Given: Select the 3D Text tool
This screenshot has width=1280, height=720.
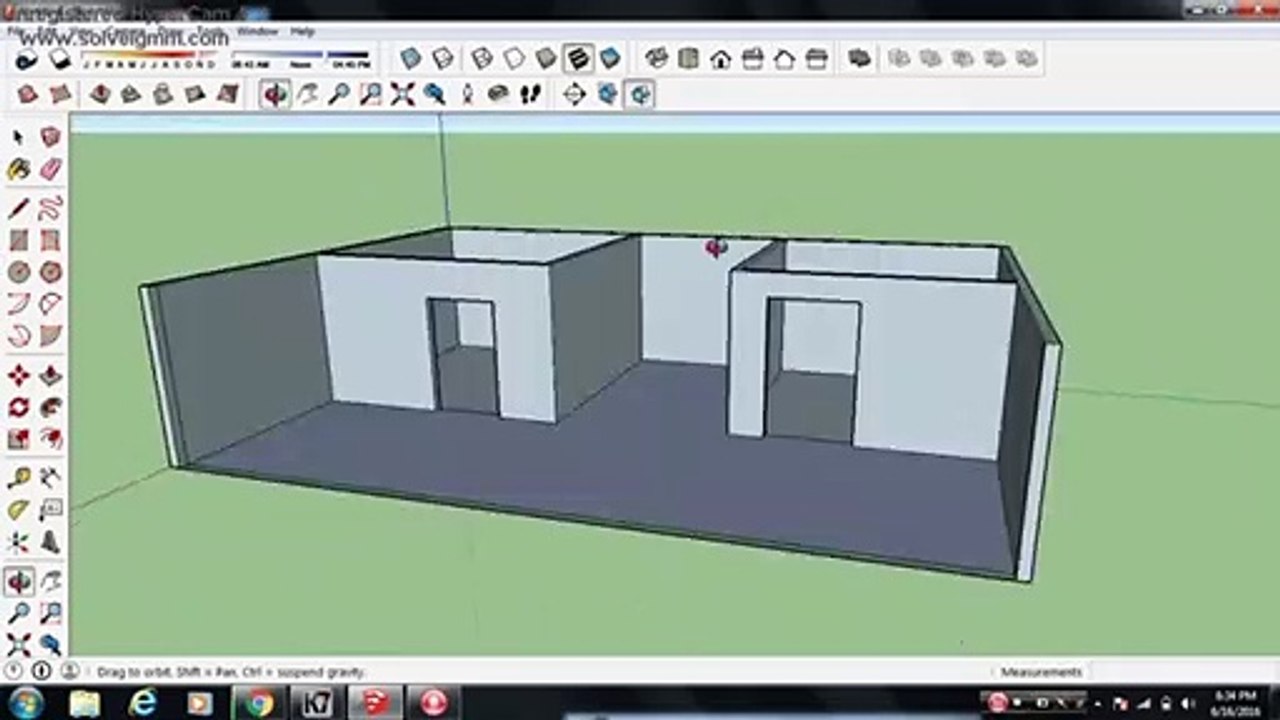Looking at the screenshot, I should [x=50, y=543].
